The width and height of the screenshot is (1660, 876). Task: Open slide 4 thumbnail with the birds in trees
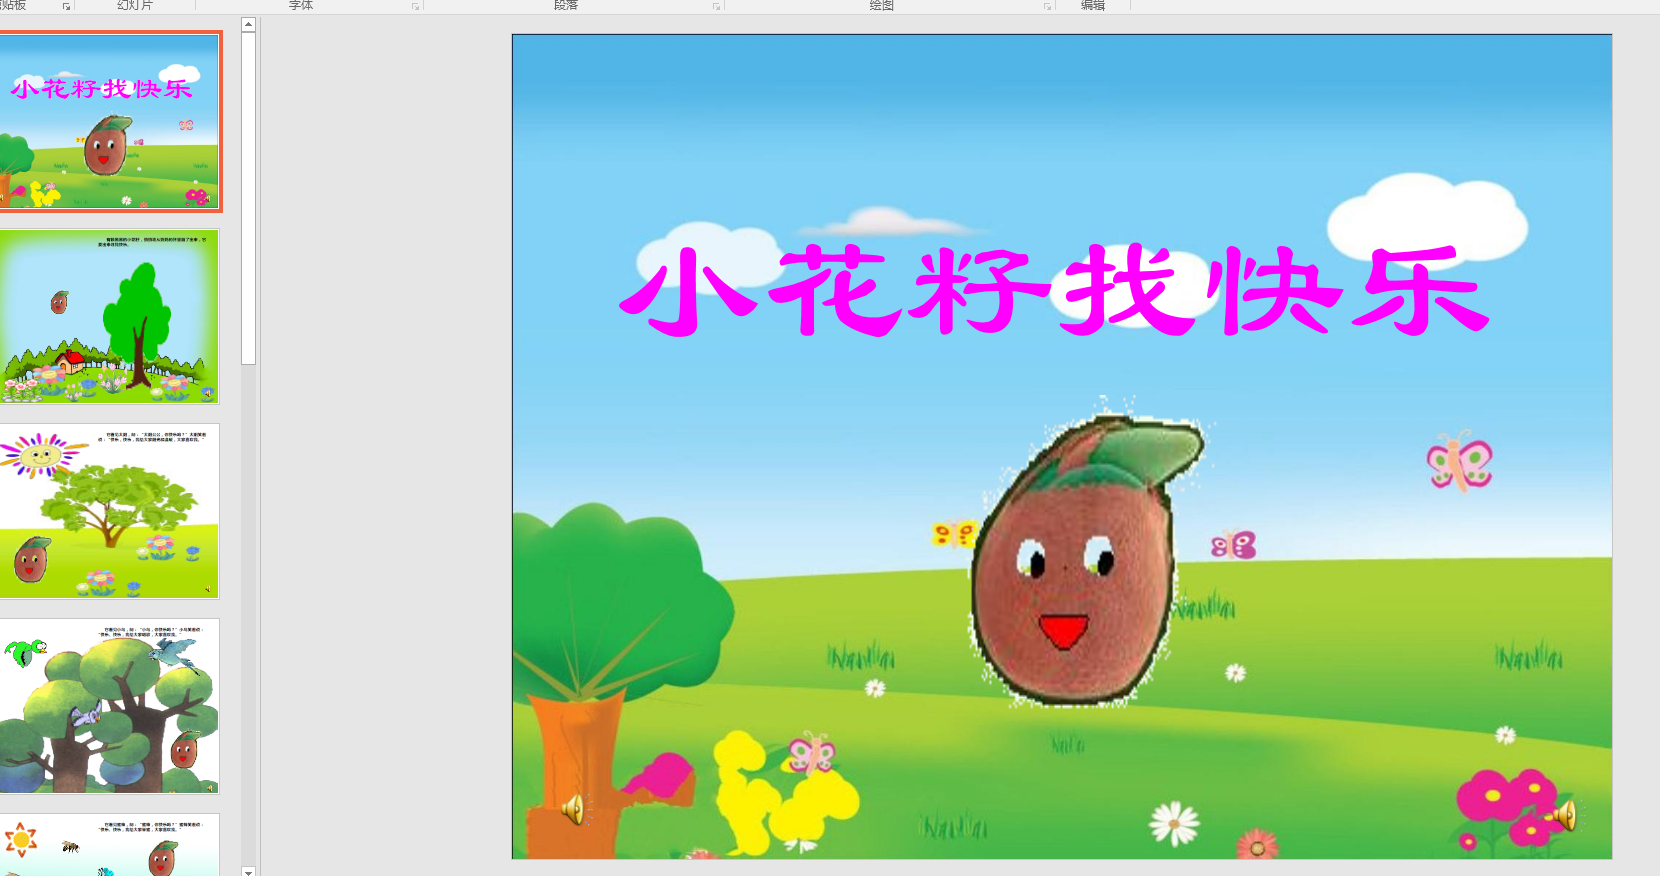109,706
